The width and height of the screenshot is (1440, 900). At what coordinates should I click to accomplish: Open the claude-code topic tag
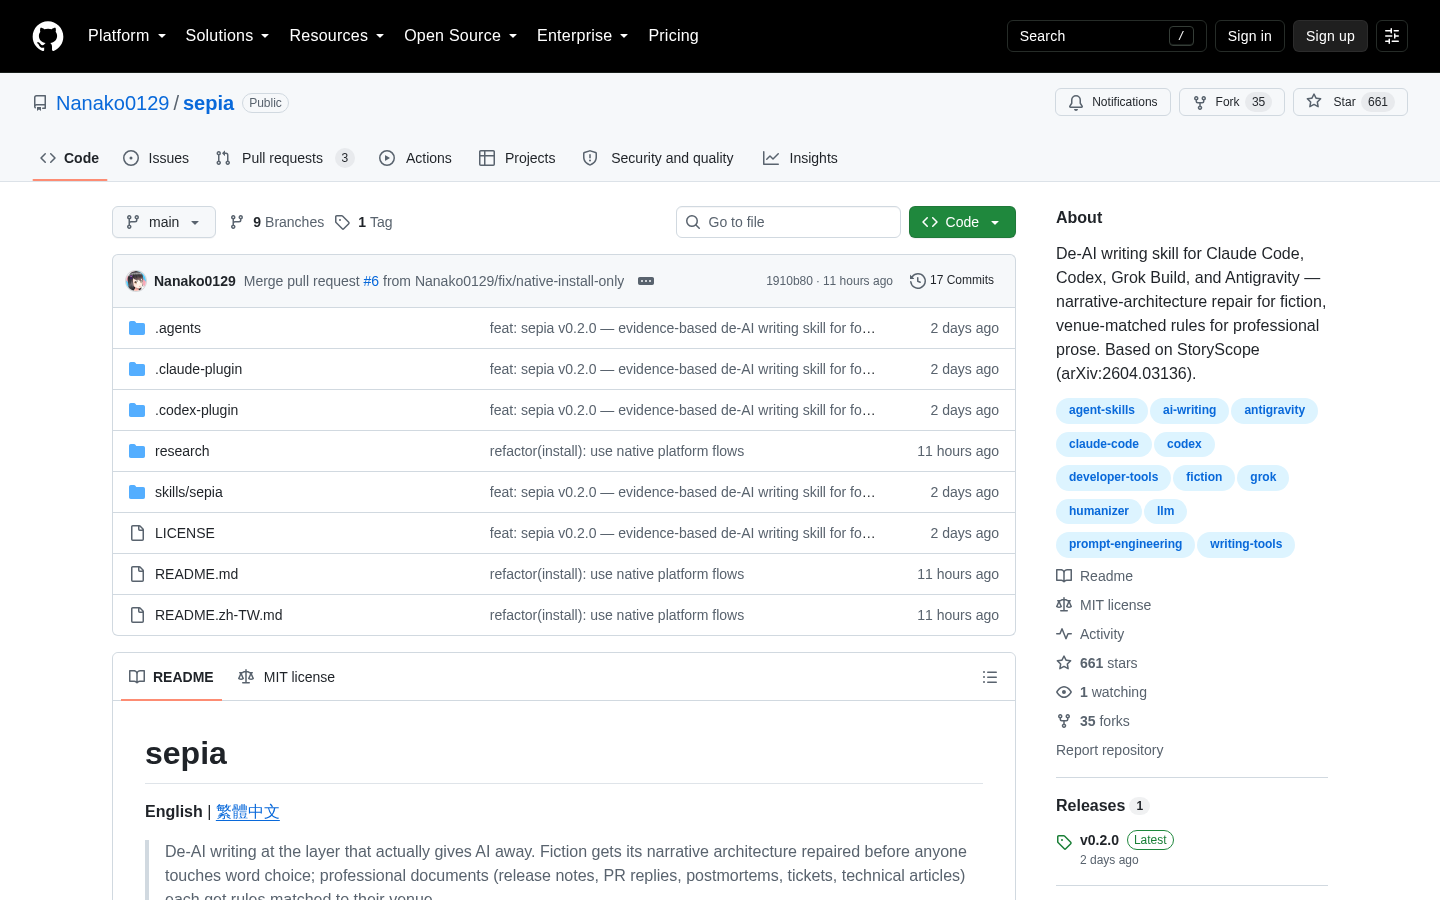click(x=1104, y=444)
